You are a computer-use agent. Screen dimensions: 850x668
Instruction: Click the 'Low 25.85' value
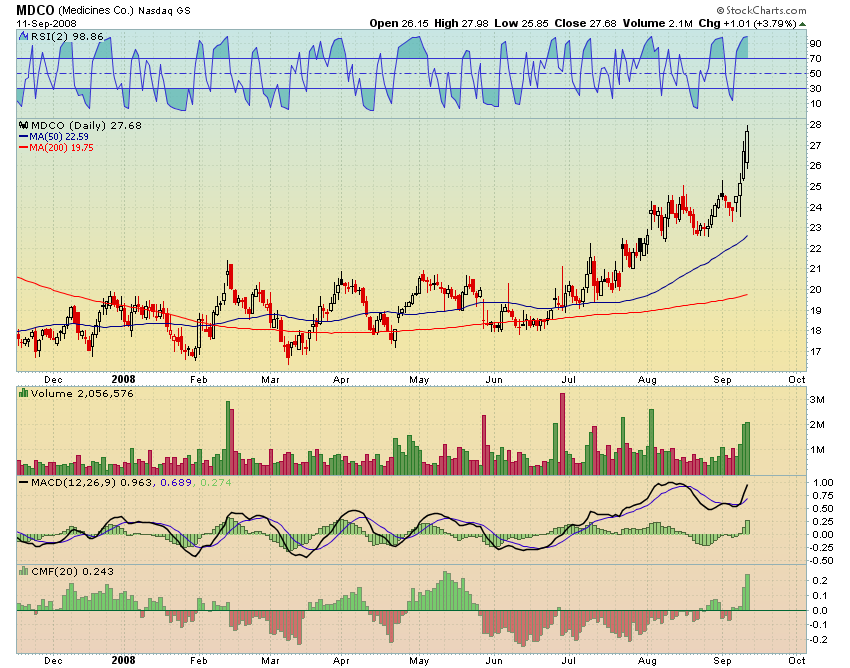click(x=521, y=23)
